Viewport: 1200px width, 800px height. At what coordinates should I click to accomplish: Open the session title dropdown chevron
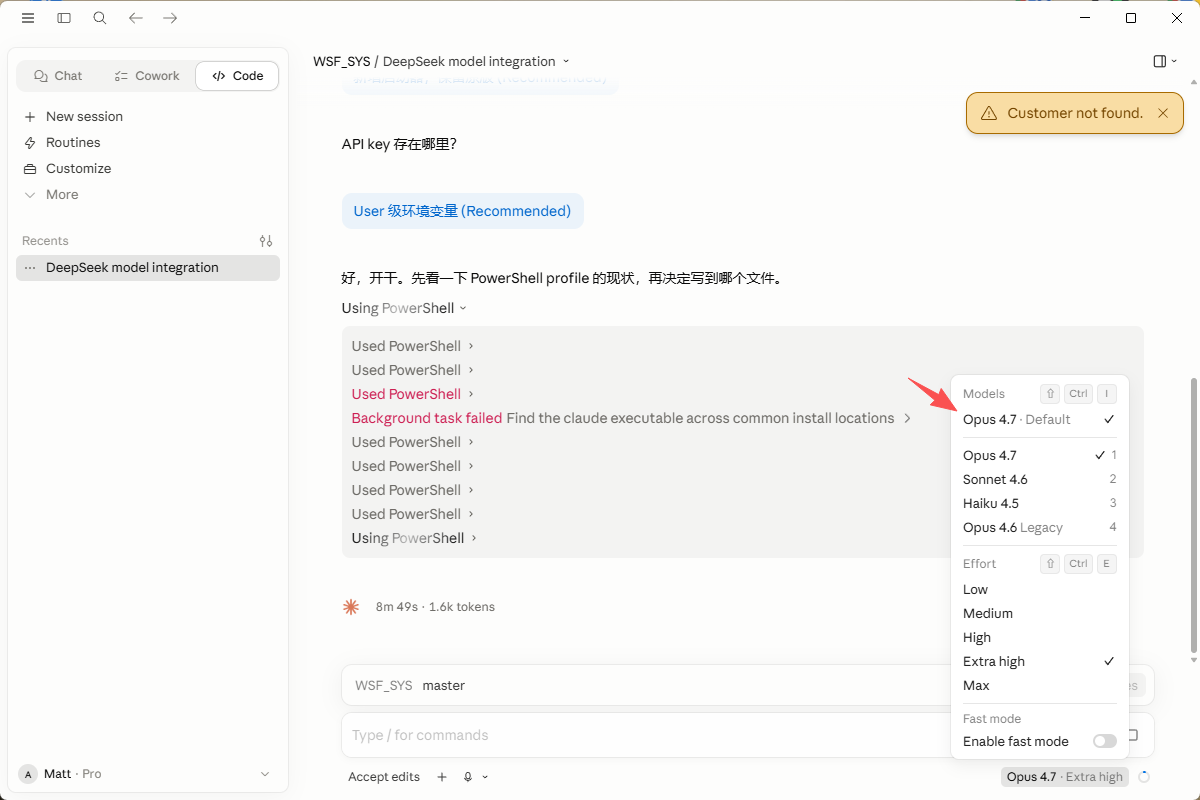(566, 61)
